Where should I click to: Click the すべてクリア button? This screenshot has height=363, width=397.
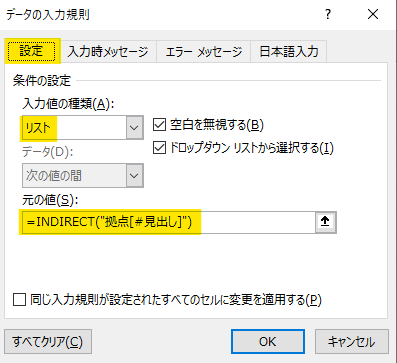[x=48, y=342]
